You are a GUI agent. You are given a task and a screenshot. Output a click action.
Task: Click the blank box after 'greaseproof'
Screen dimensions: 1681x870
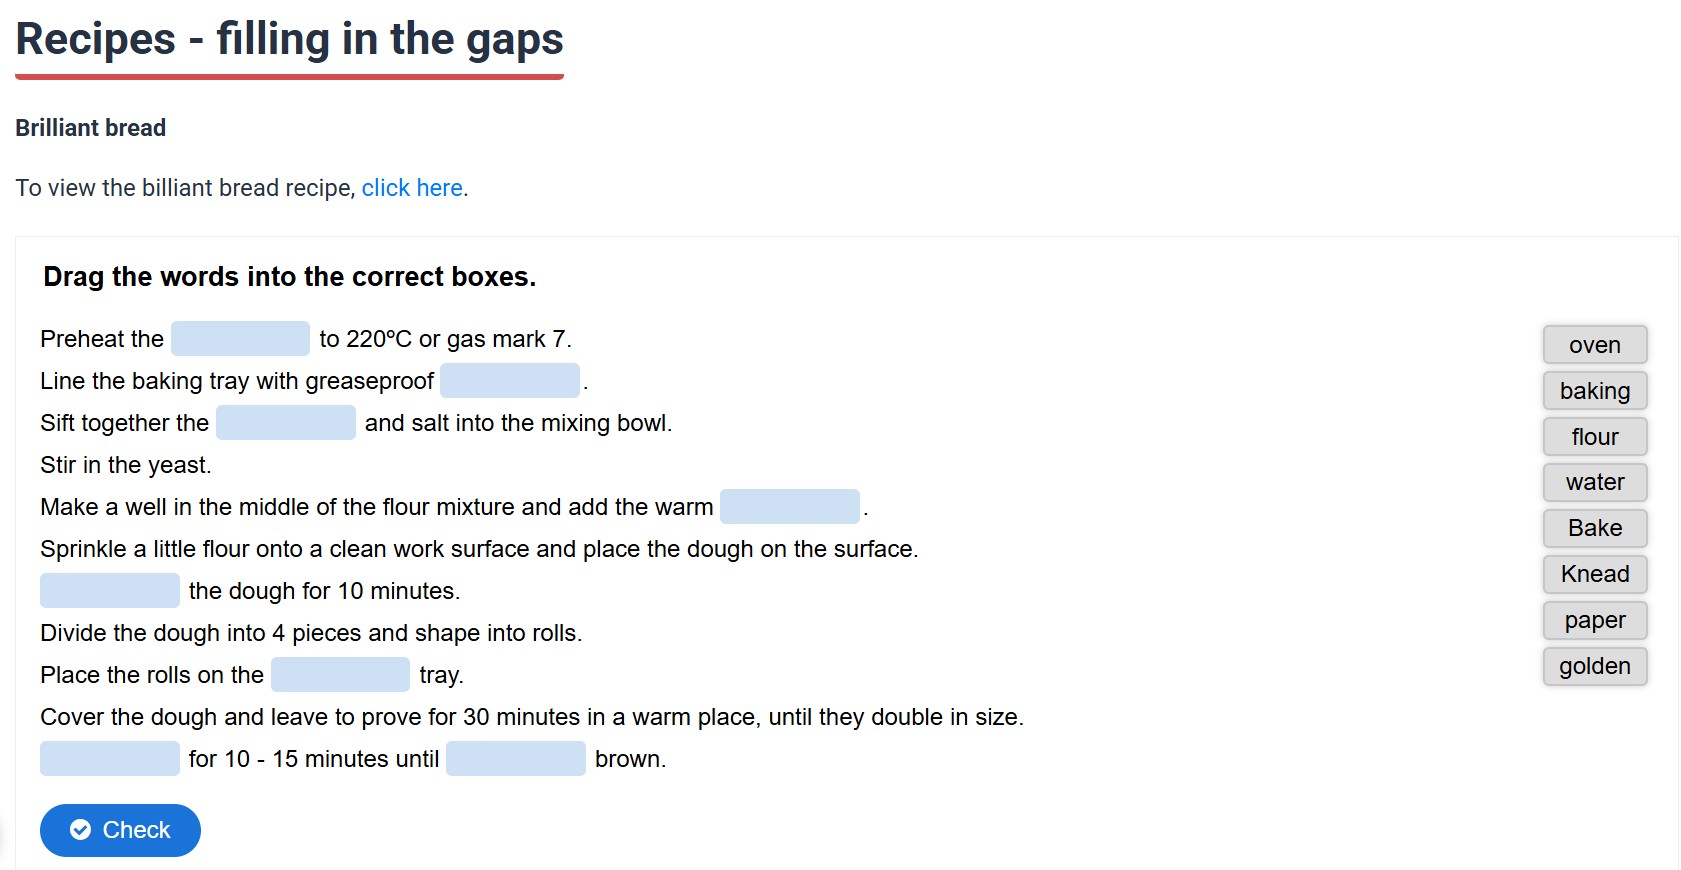point(510,381)
